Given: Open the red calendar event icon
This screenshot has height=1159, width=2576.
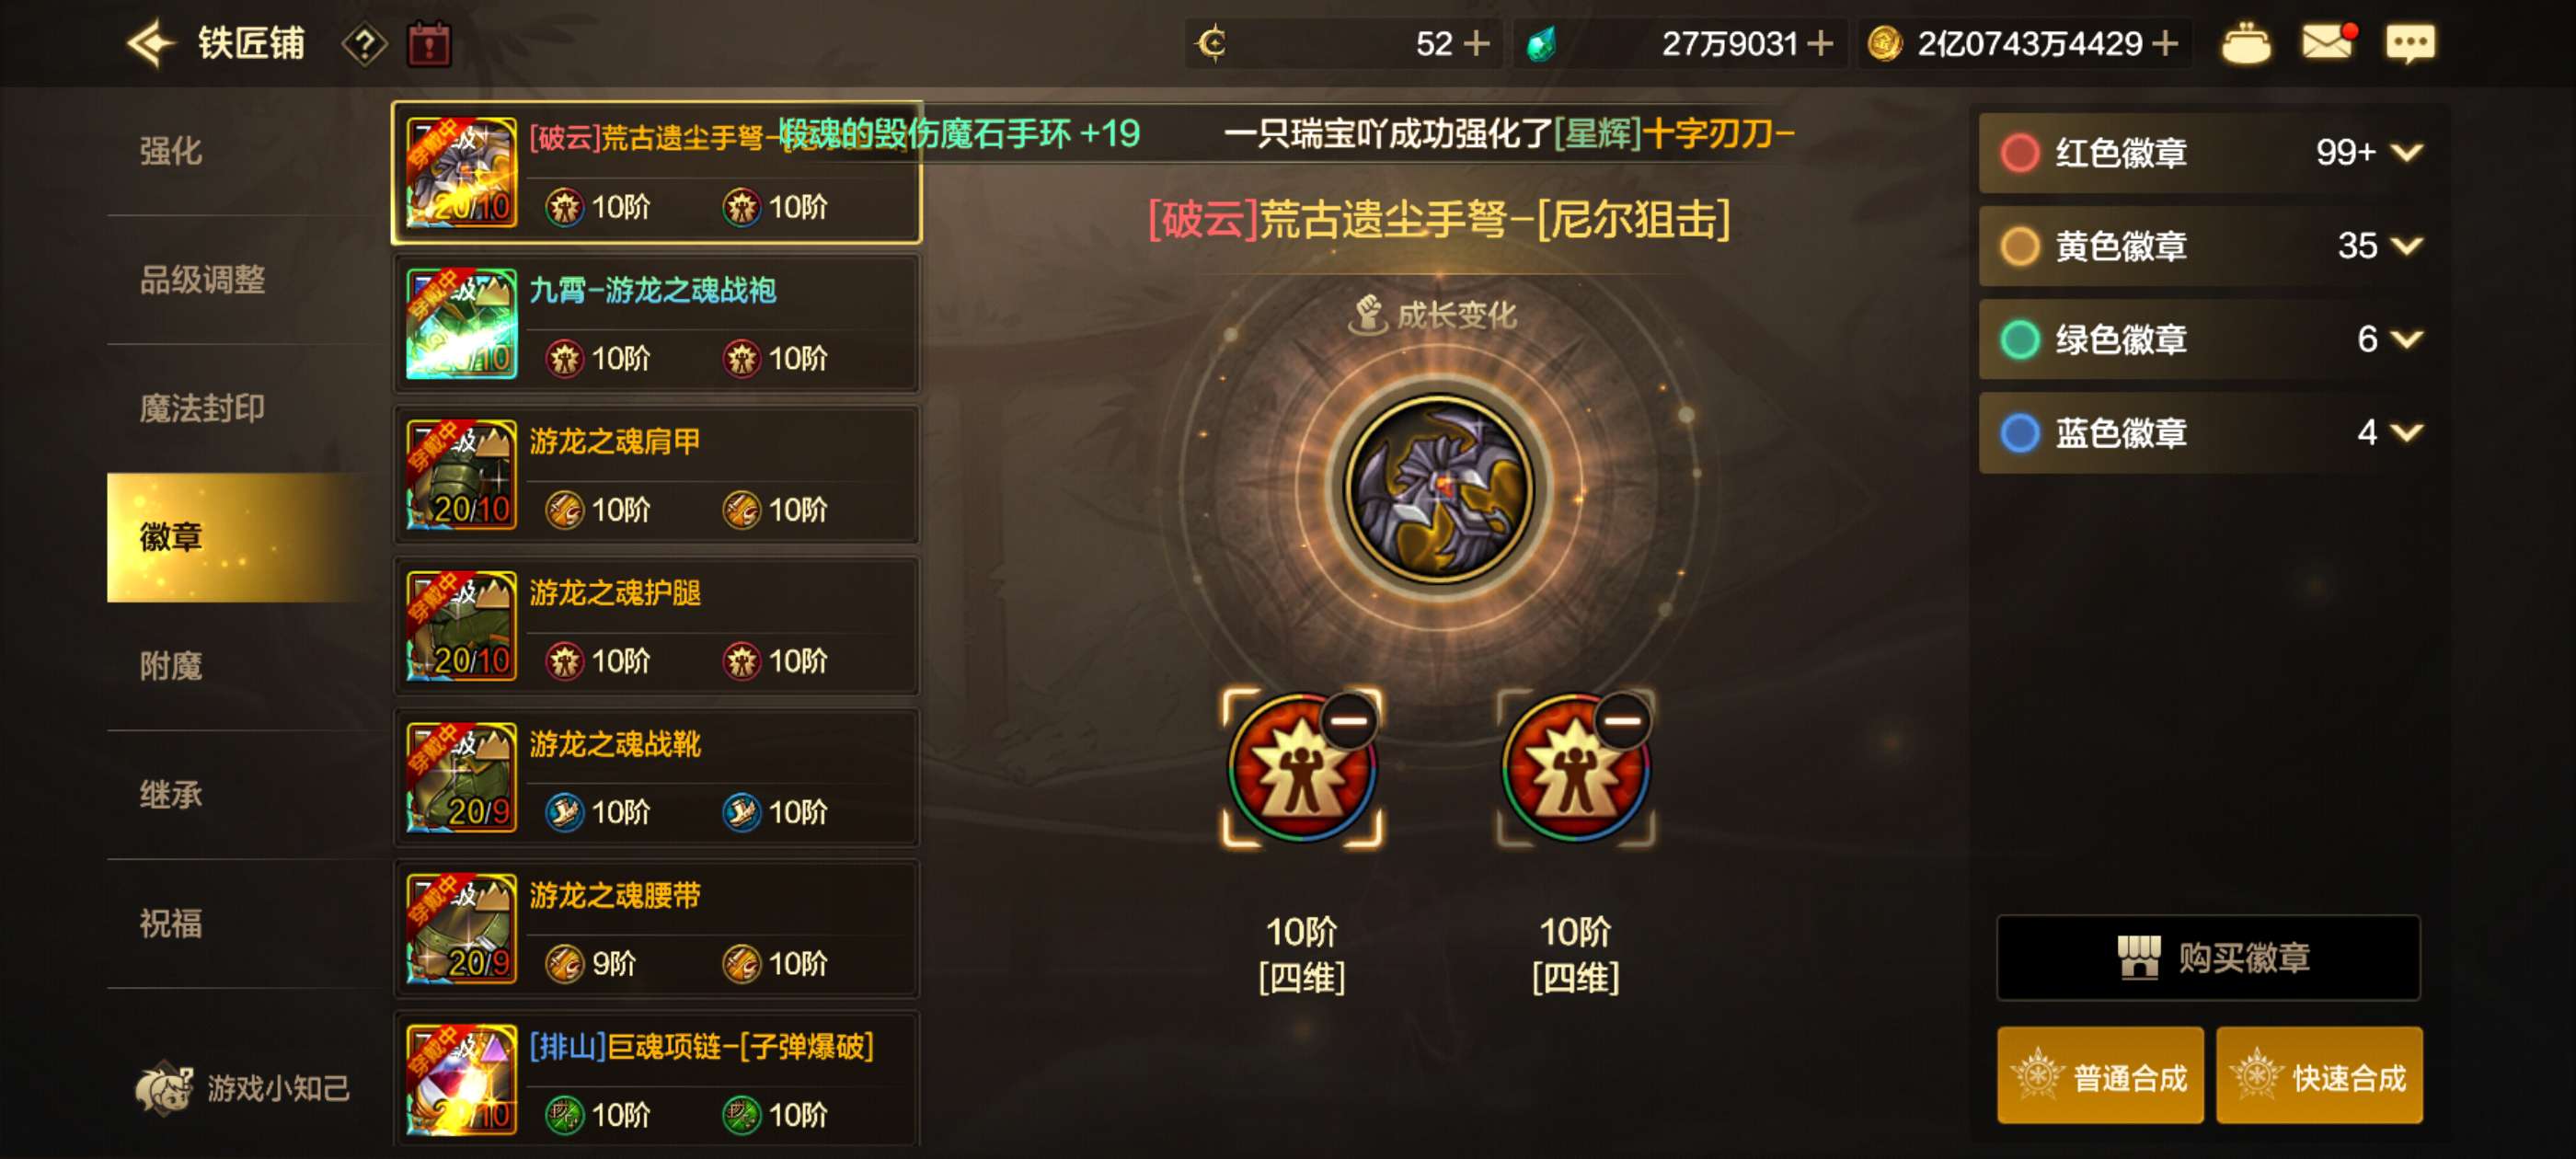Looking at the screenshot, I should [x=429, y=44].
